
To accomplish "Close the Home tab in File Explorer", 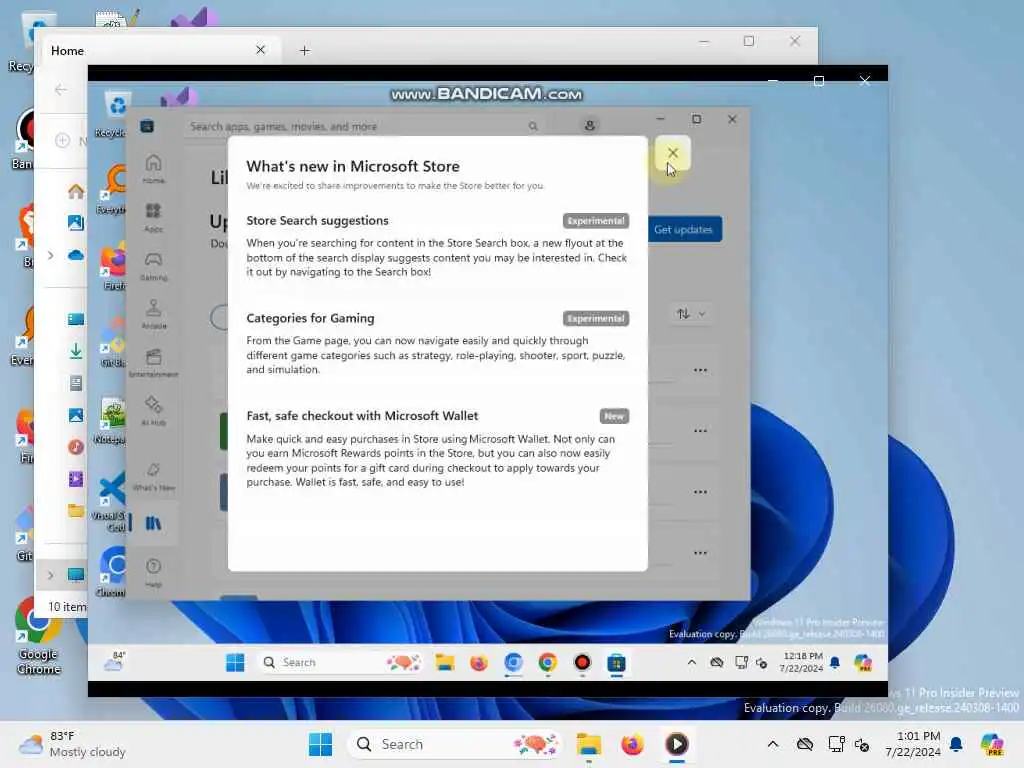I will [261, 50].
